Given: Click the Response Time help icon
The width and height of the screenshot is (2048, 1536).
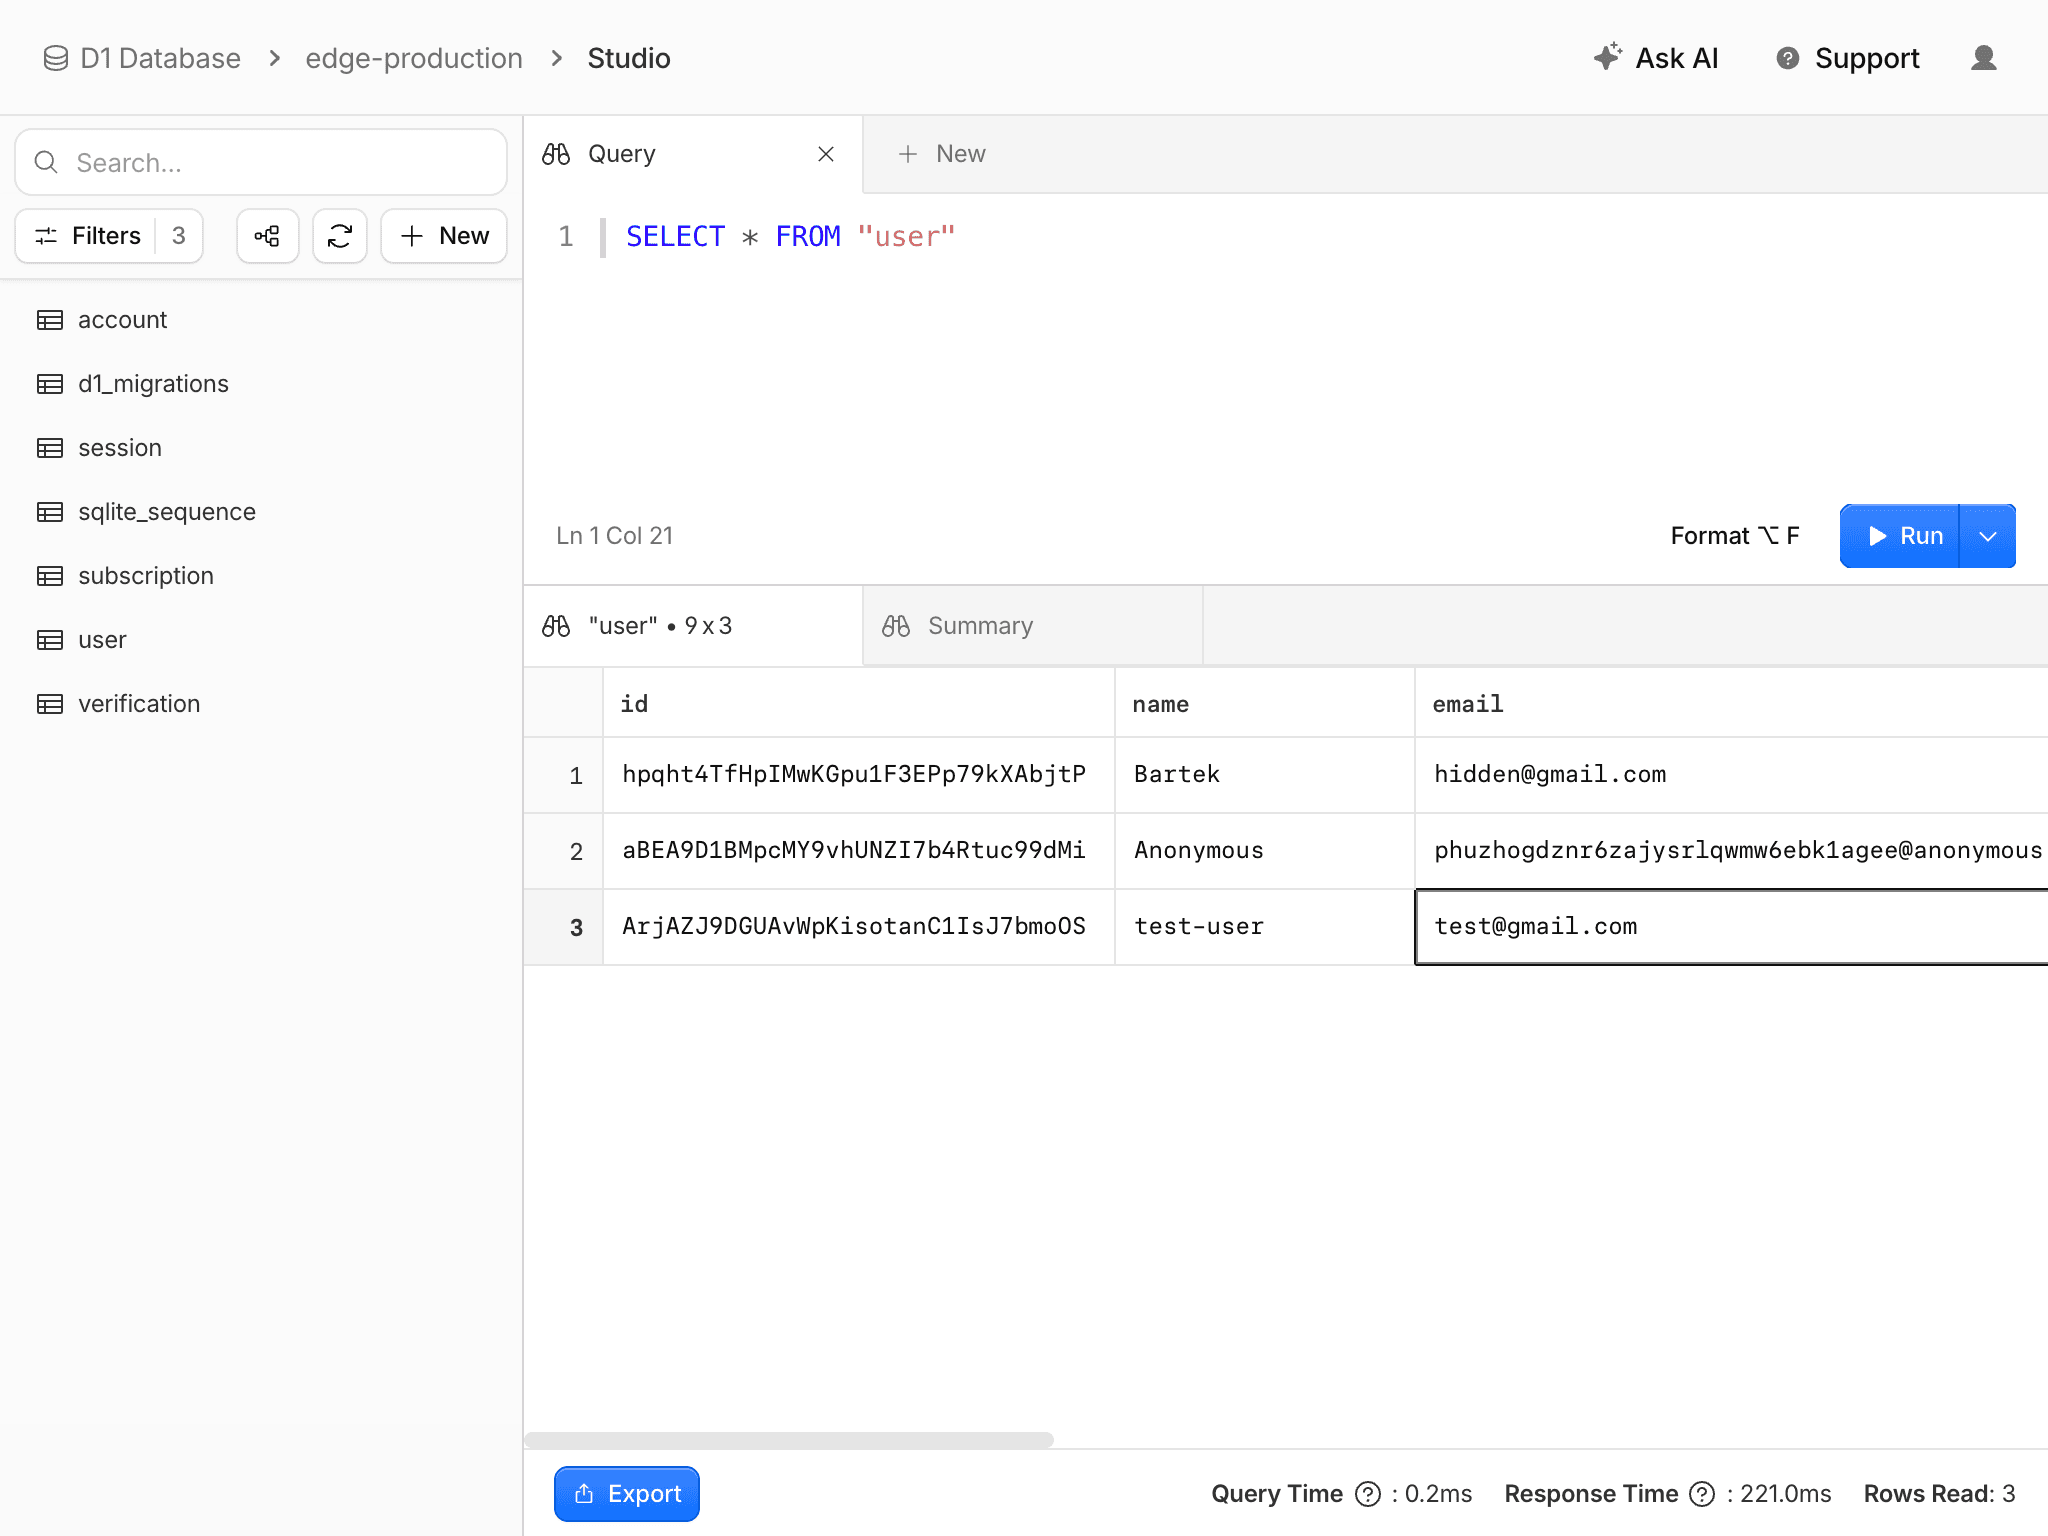Looking at the screenshot, I should click(x=1702, y=1494).
